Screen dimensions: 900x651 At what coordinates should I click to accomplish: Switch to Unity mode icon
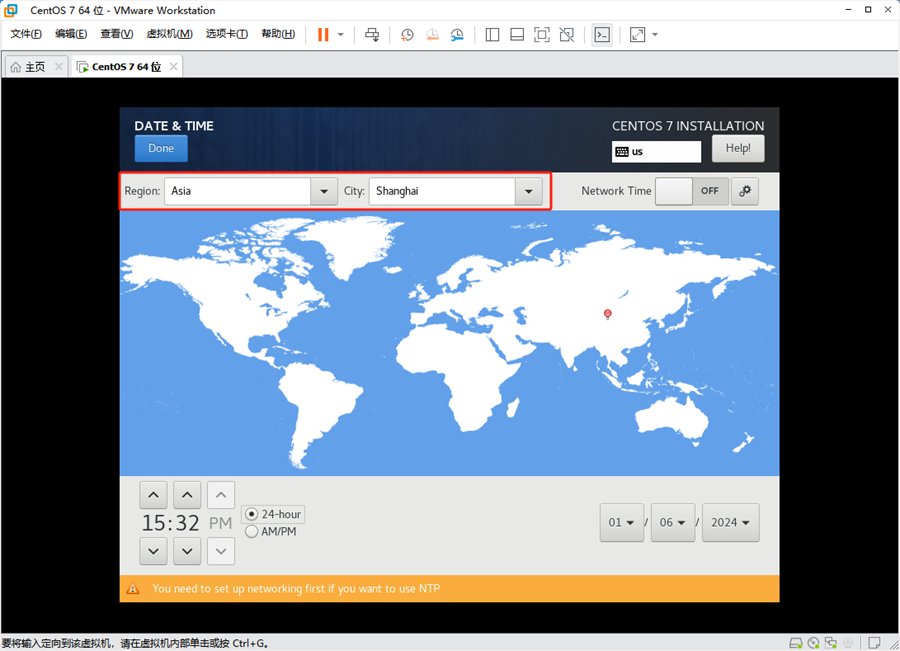(x=567, y=34)
